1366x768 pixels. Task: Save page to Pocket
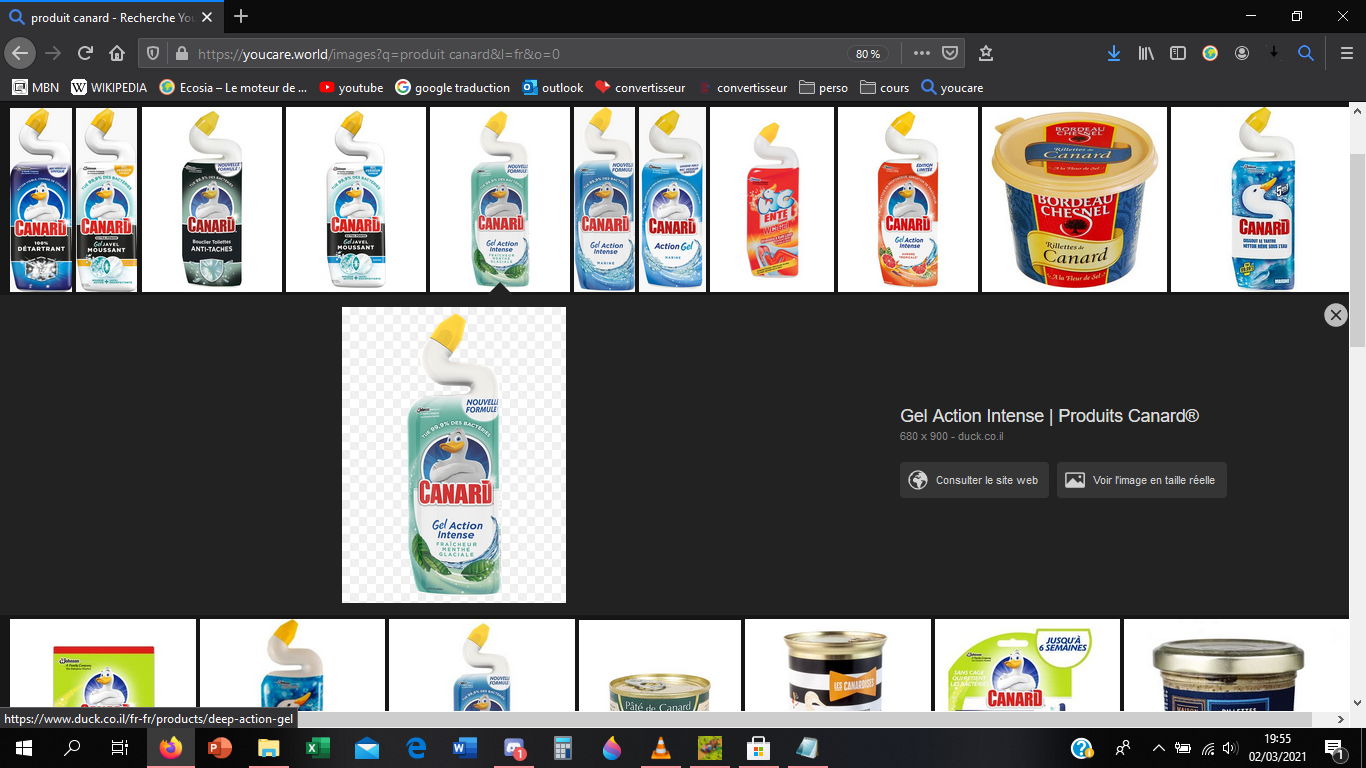point(950,54)
